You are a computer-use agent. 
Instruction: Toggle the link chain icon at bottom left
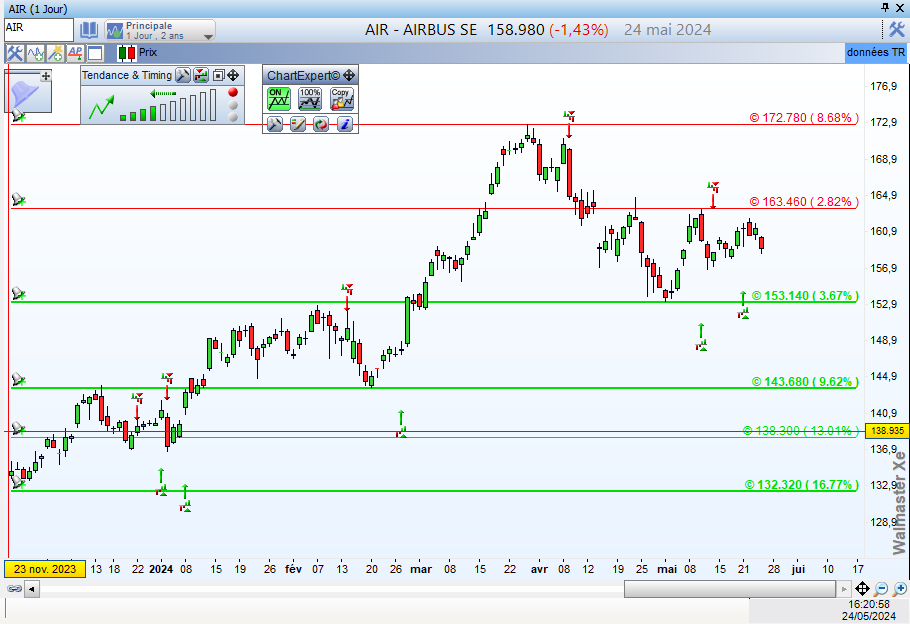click(14, 589)
